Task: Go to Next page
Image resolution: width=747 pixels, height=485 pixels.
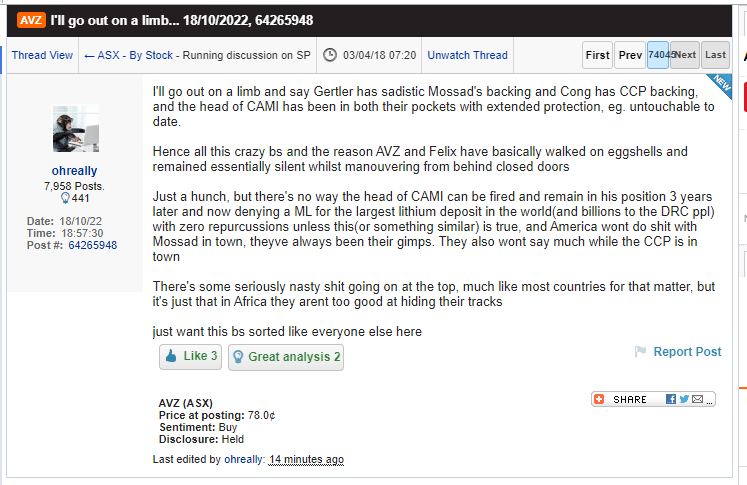Action: [685, 55]
